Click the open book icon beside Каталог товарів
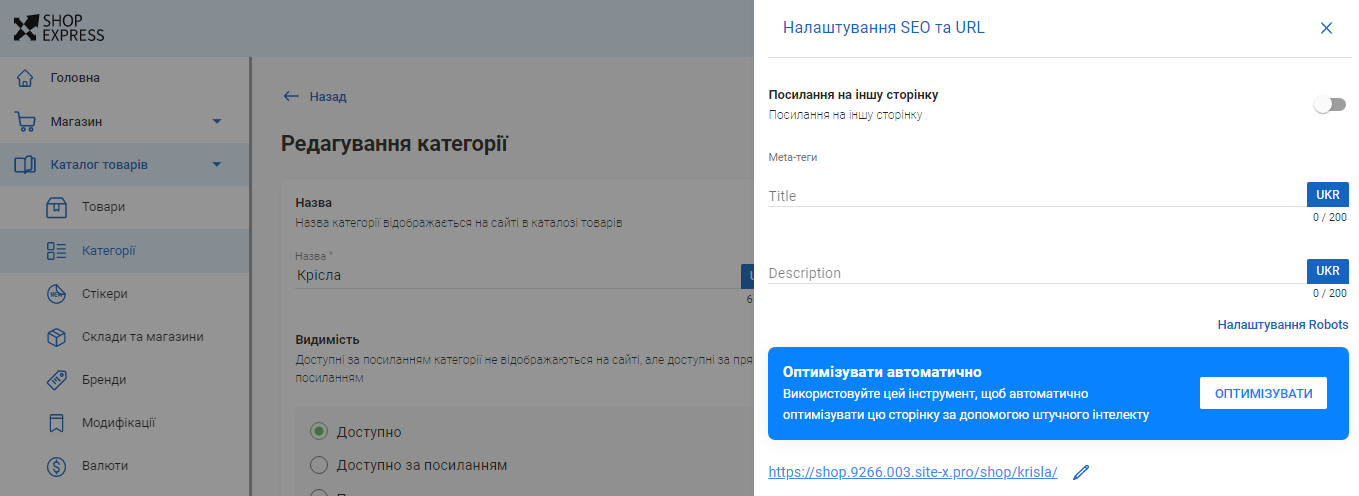1359x496 pixels. tap(26, 164)
